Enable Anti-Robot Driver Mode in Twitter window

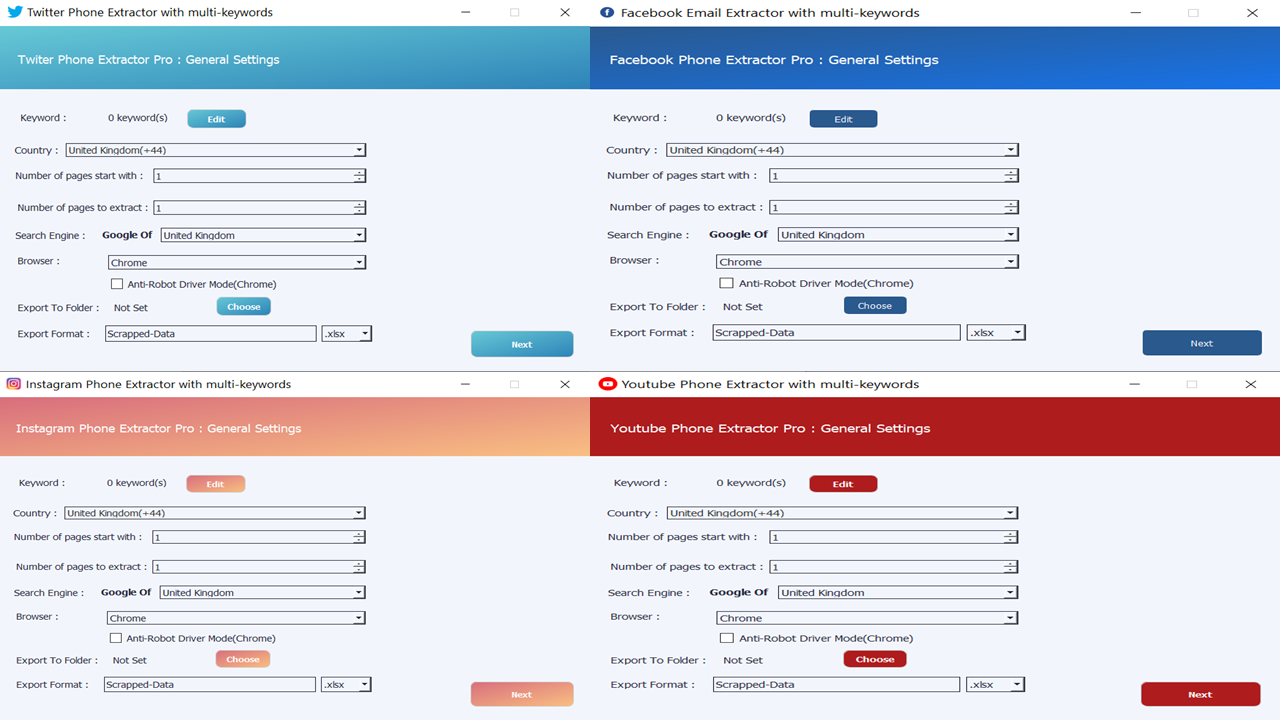(117, 285)
